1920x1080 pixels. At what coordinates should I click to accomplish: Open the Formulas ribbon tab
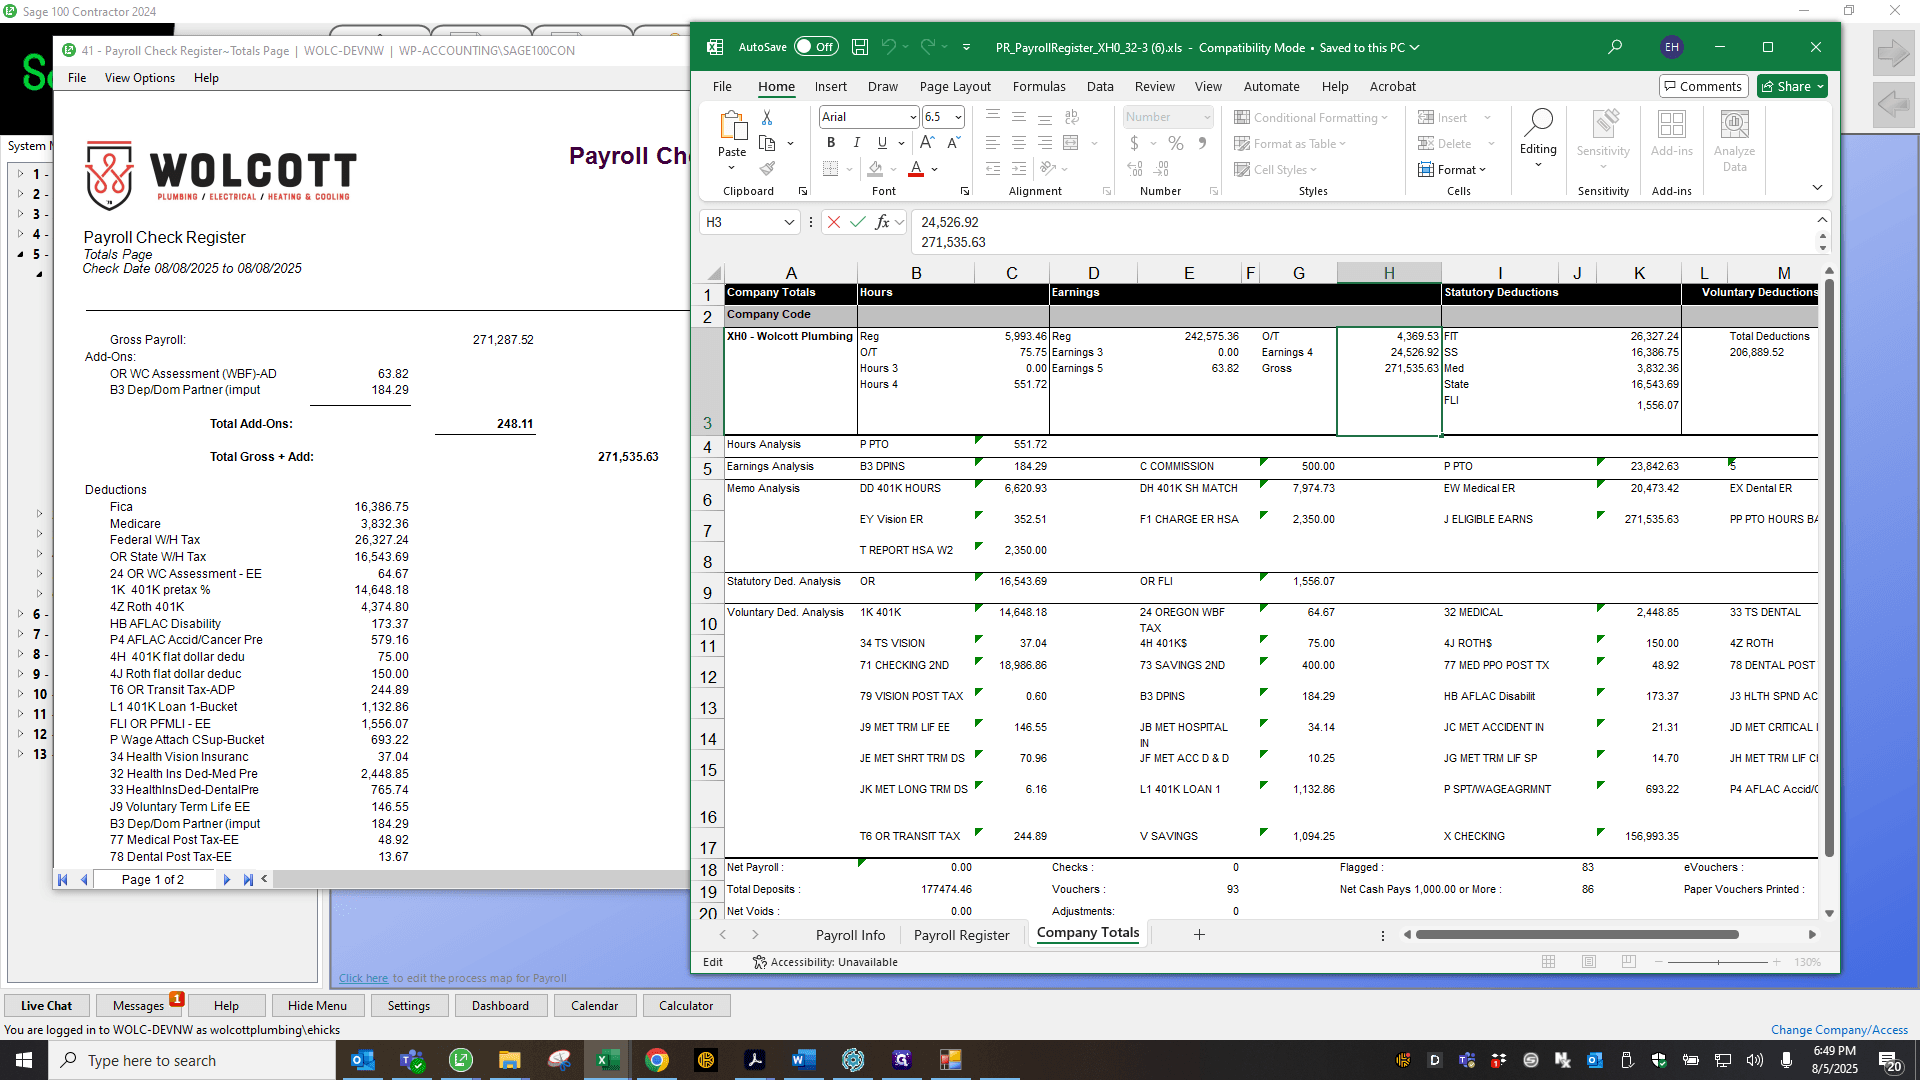[x=1039, y=87]
